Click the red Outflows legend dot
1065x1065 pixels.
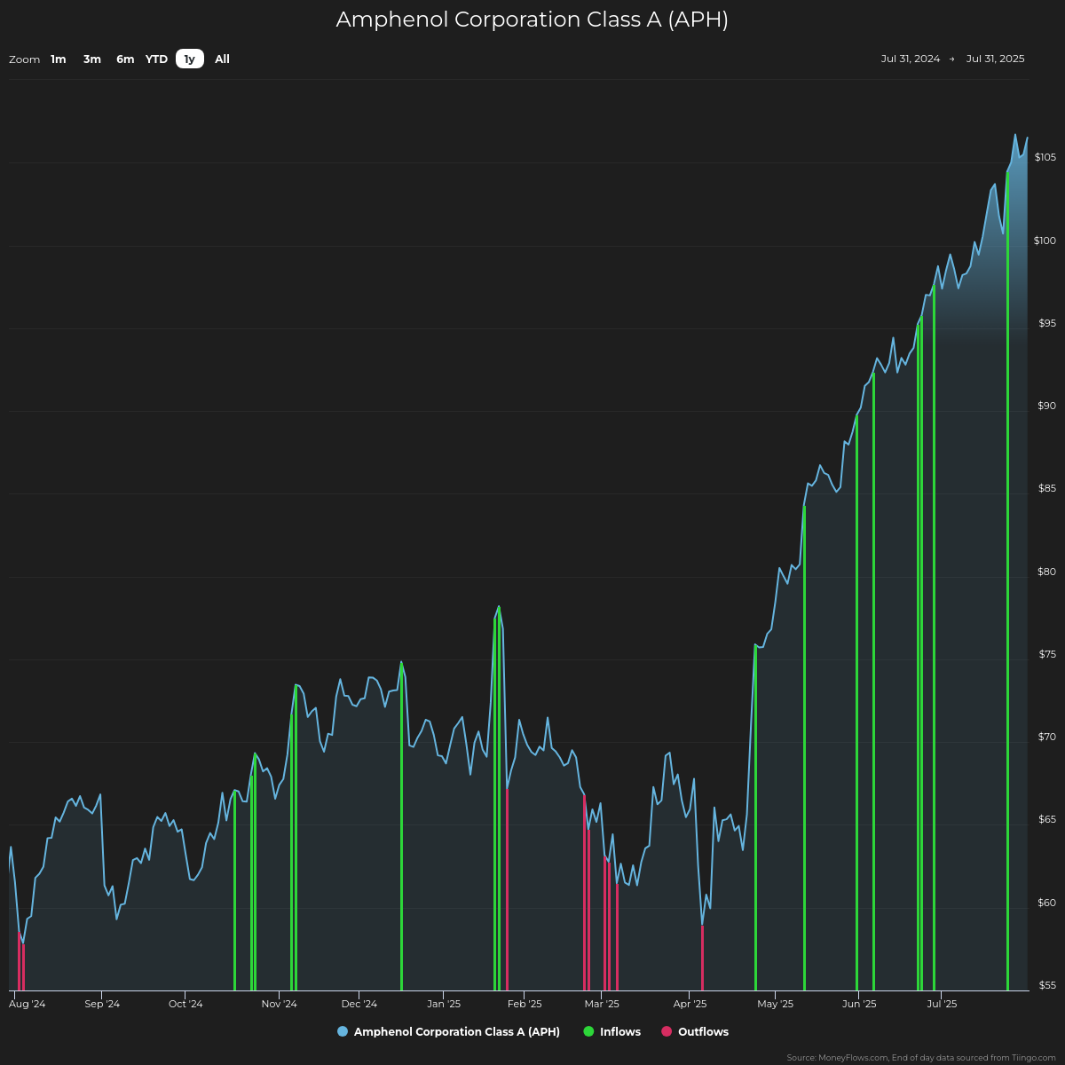[666, 1032]
